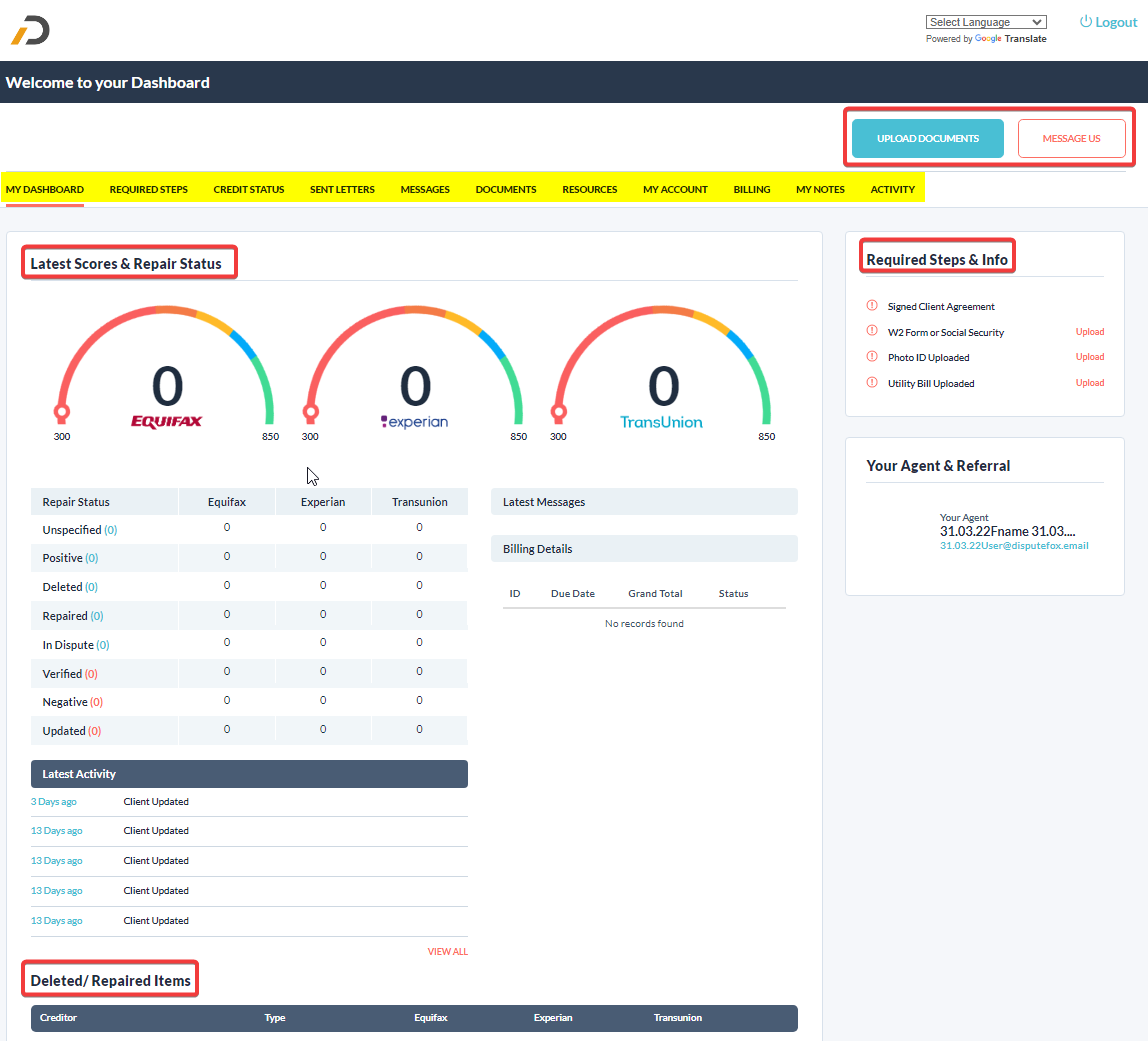Go to the Sent Letters tab
Viewport: 1148px width, 1041px height.
[342, 189]
